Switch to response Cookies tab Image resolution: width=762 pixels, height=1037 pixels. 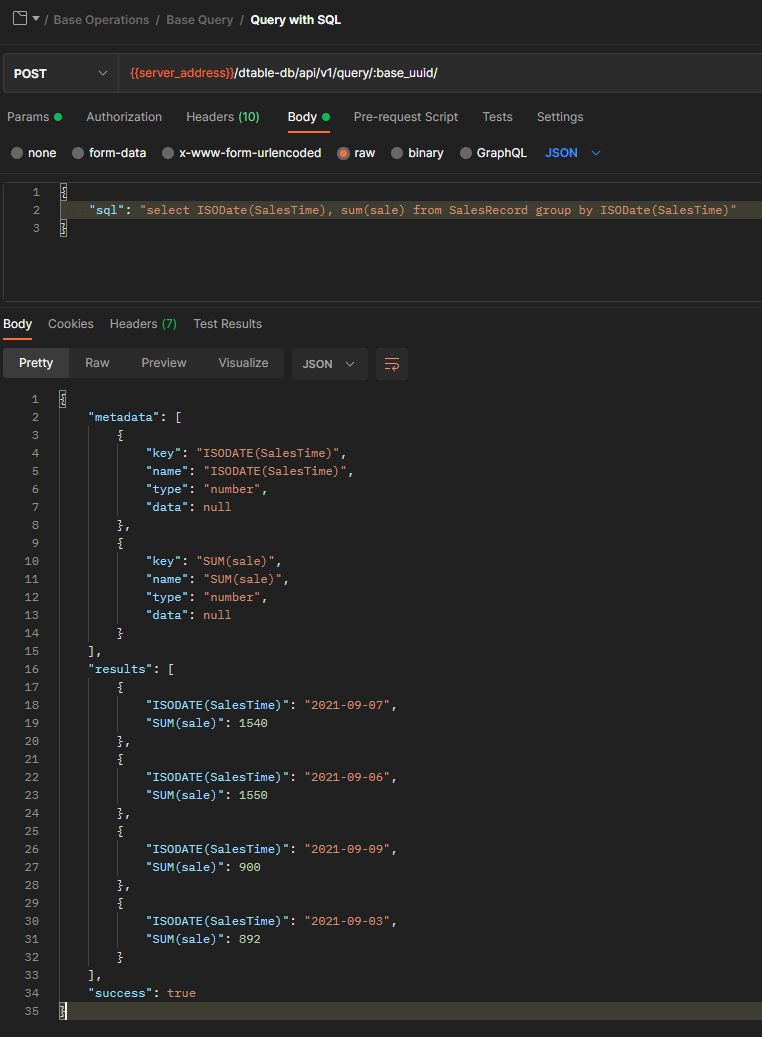[71, 324]
